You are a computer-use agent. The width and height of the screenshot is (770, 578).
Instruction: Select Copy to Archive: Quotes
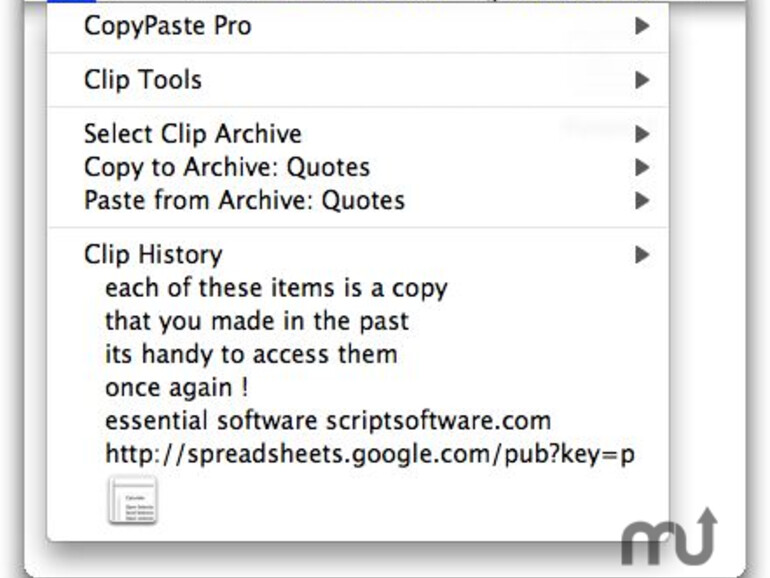227,167
